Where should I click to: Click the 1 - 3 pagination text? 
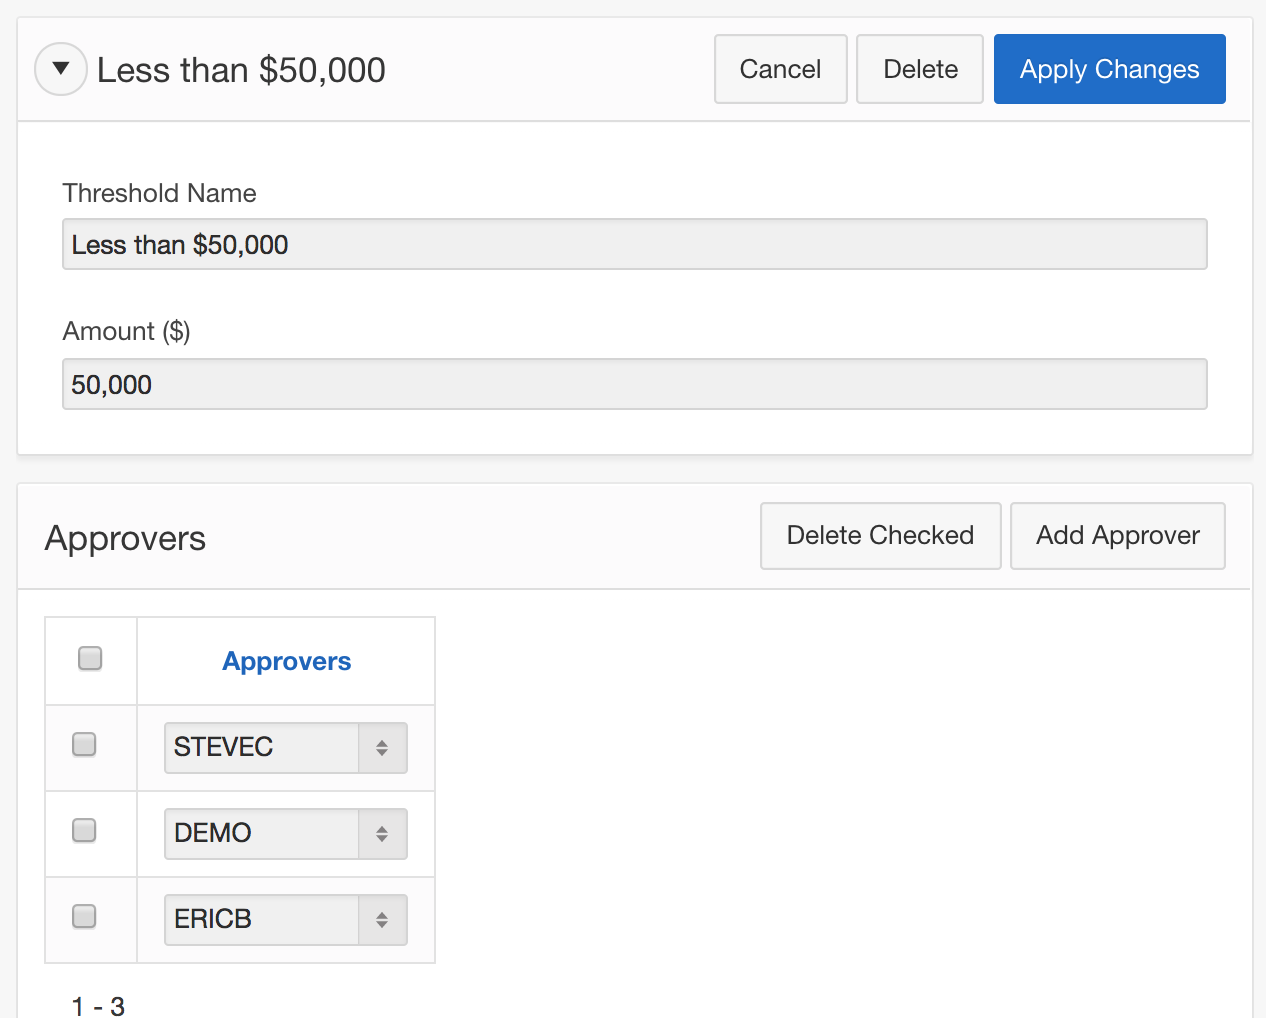[98, 1005]
